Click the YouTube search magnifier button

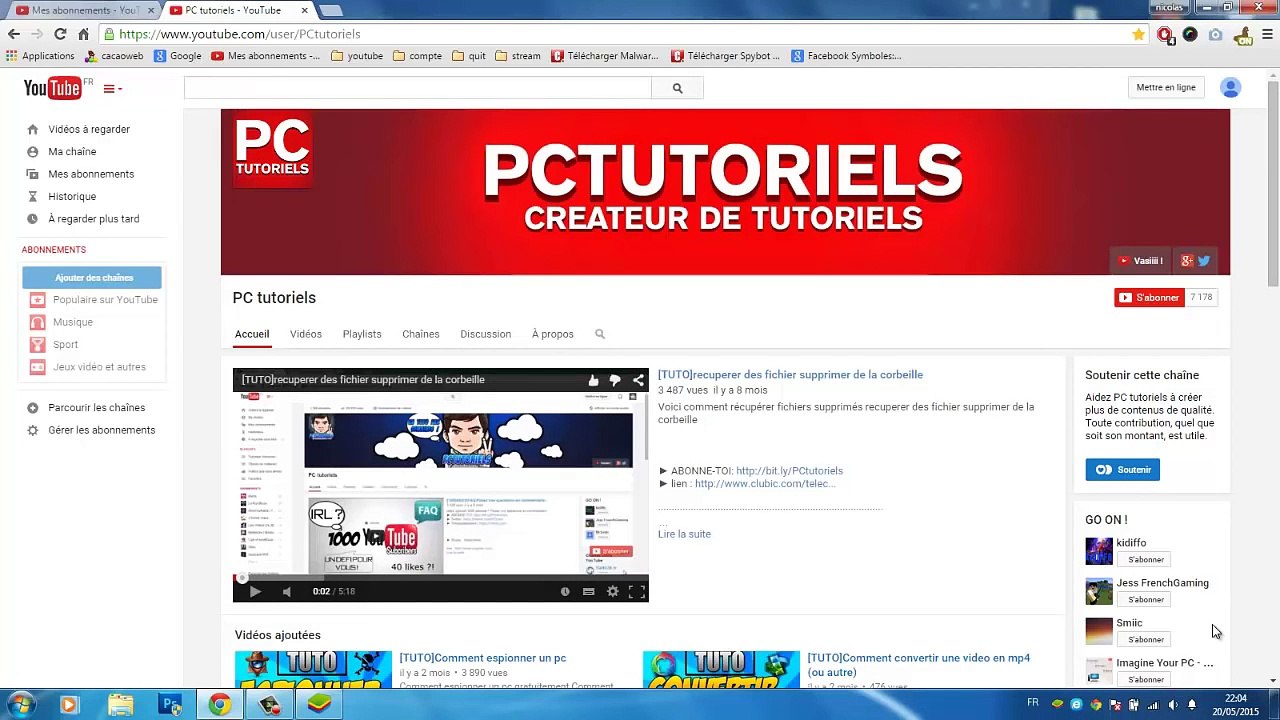(677, 88)
